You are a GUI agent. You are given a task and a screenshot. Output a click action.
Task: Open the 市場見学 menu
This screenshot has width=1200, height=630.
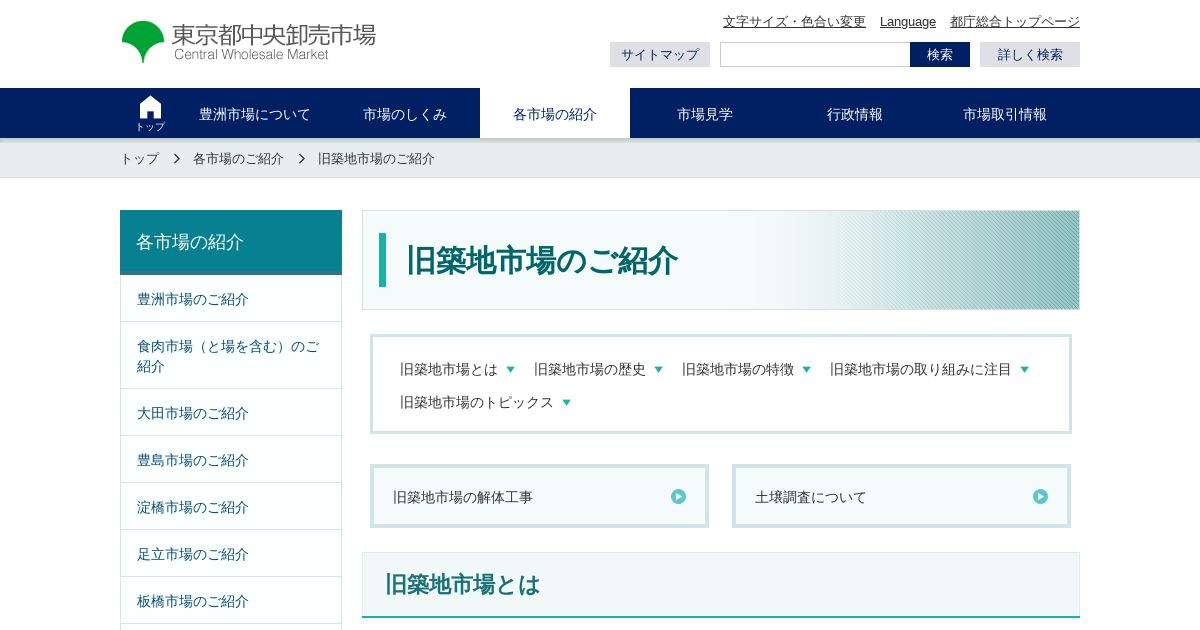tap(705, 114)
